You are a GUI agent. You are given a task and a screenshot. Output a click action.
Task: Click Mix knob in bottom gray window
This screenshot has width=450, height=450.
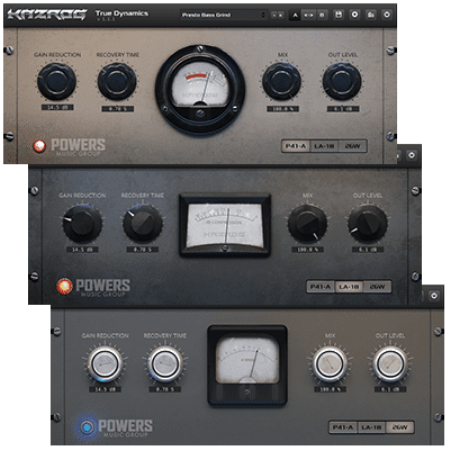pyautogui.click(x=330, y=364)
